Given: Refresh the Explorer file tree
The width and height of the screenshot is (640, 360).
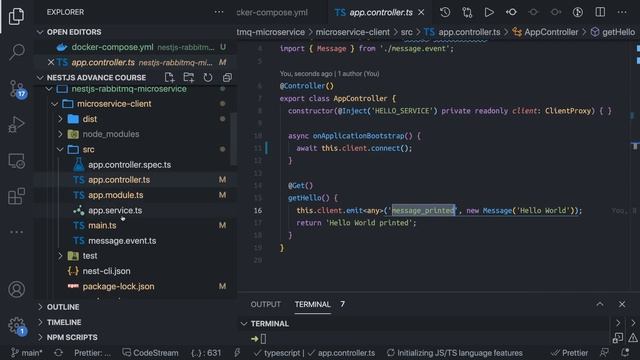Looking at the screenshot, I should click(x=208, y=77).
